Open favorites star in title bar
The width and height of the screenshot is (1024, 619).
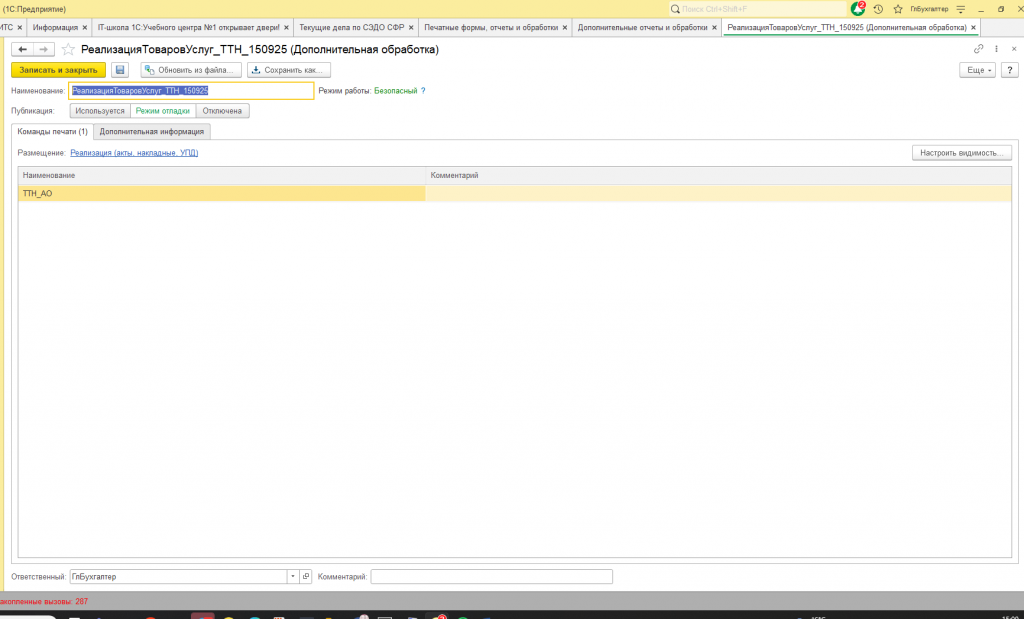[898, 9]
